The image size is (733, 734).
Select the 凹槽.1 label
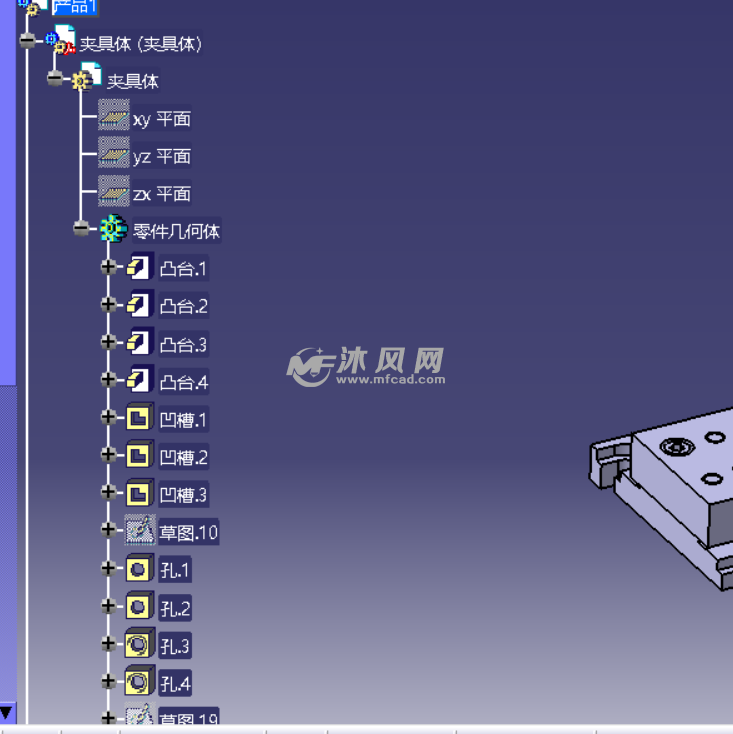(x=183, y=420)
